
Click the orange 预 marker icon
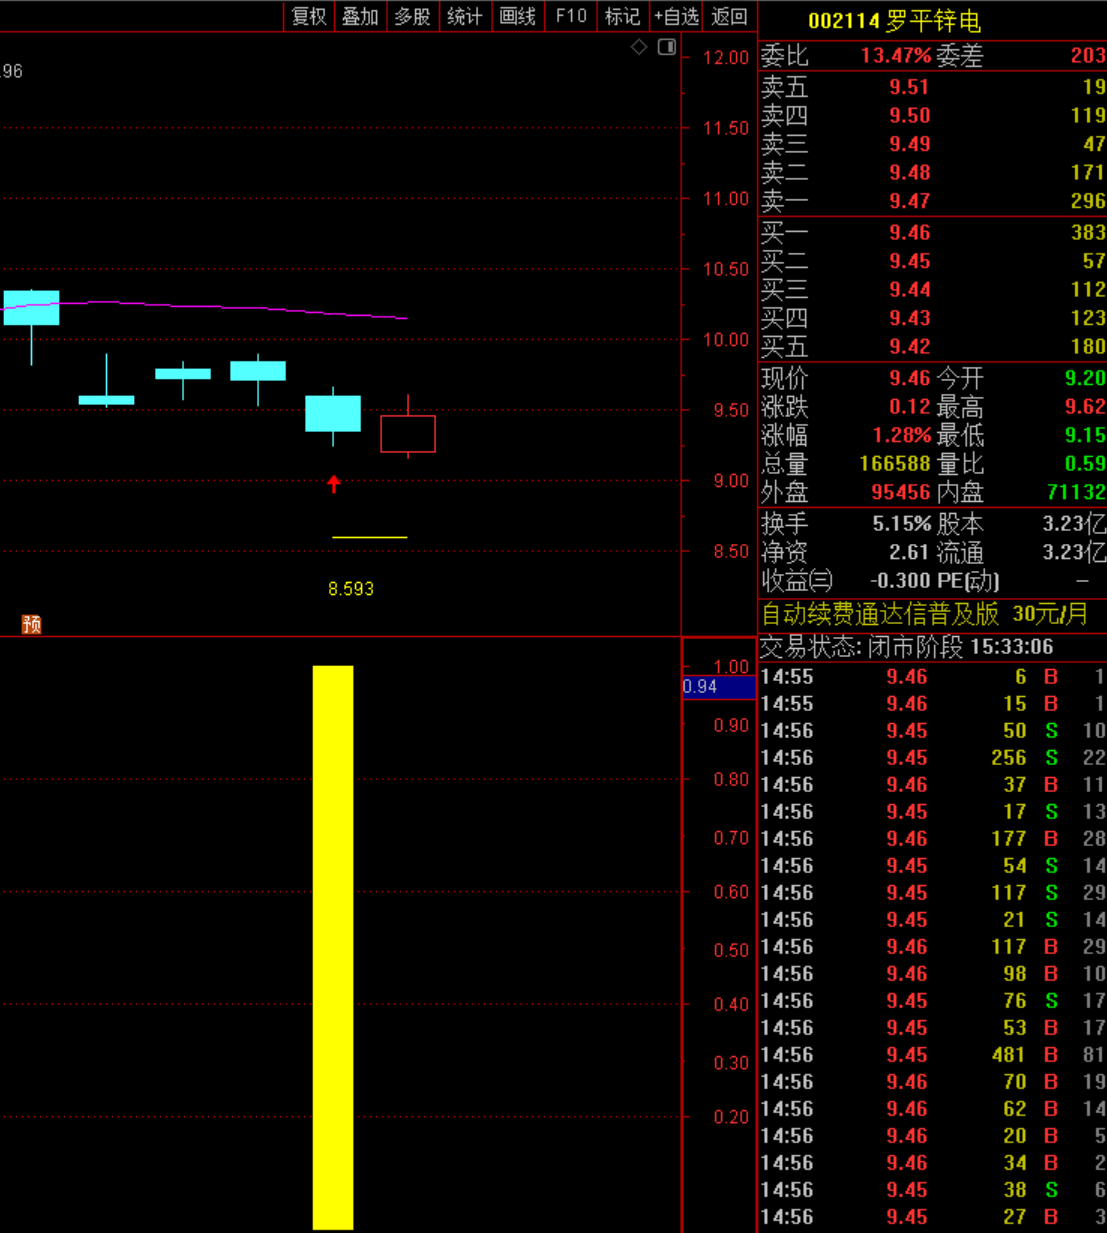32,625
